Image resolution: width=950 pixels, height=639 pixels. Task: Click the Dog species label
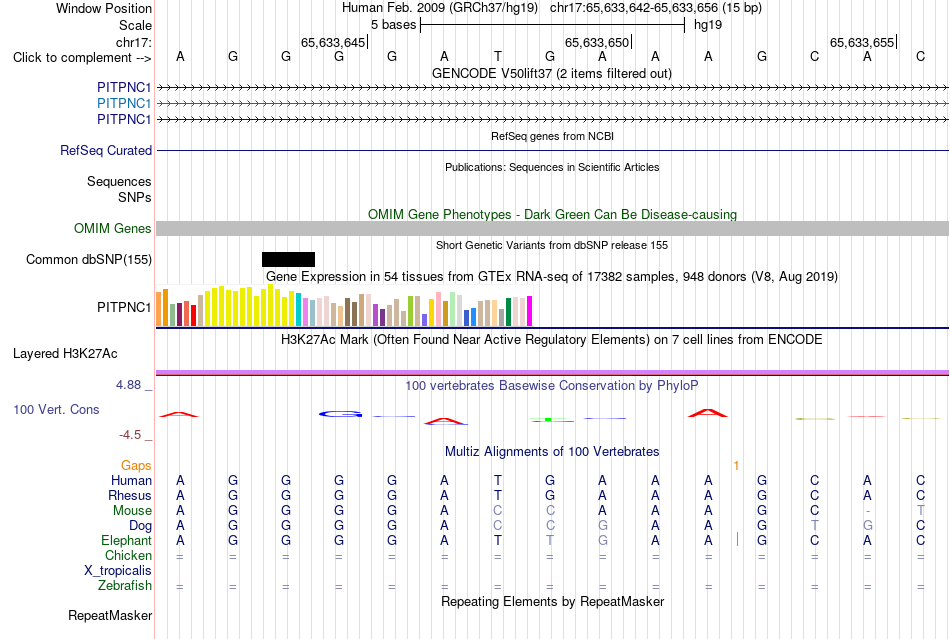point(140,526)
